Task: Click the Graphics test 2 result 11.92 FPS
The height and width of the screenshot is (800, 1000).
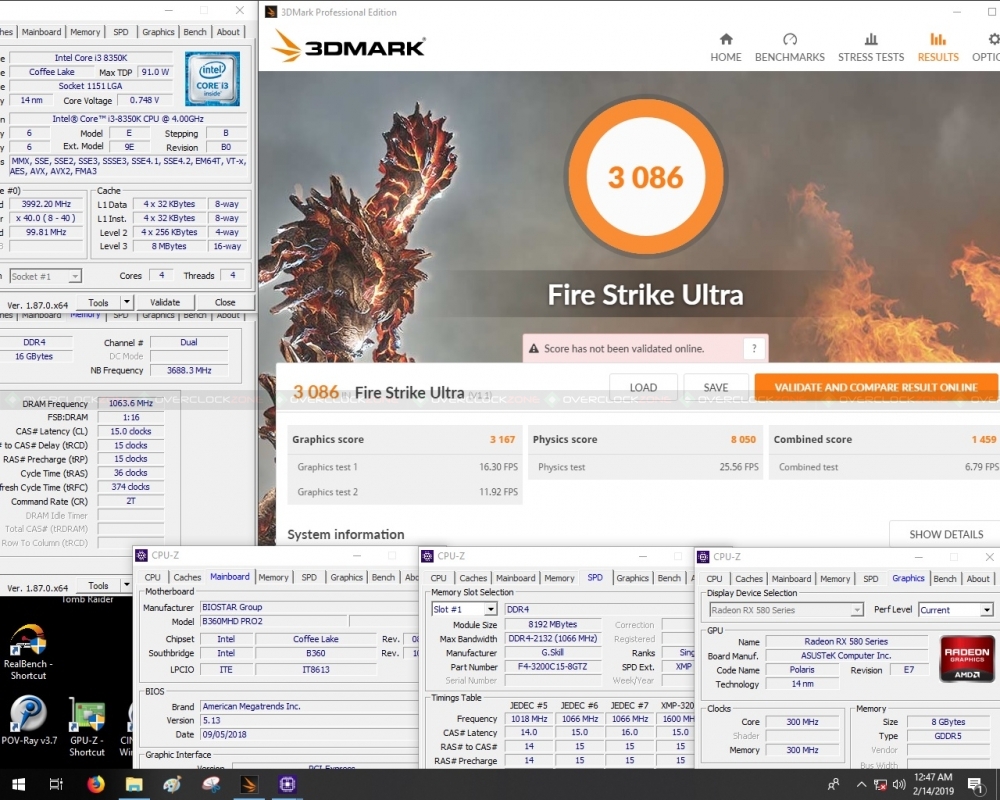Action: [498, 492]
